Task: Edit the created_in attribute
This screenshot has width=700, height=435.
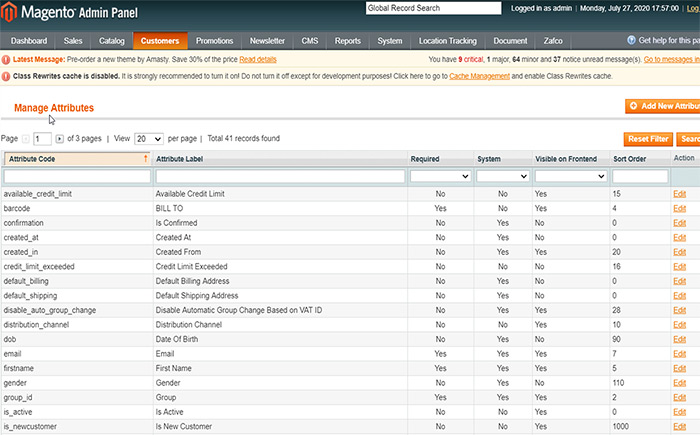Action: coord(679,252)
